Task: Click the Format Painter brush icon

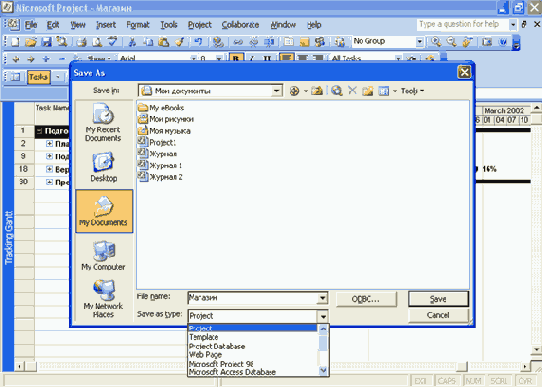Action: point(179,42)
